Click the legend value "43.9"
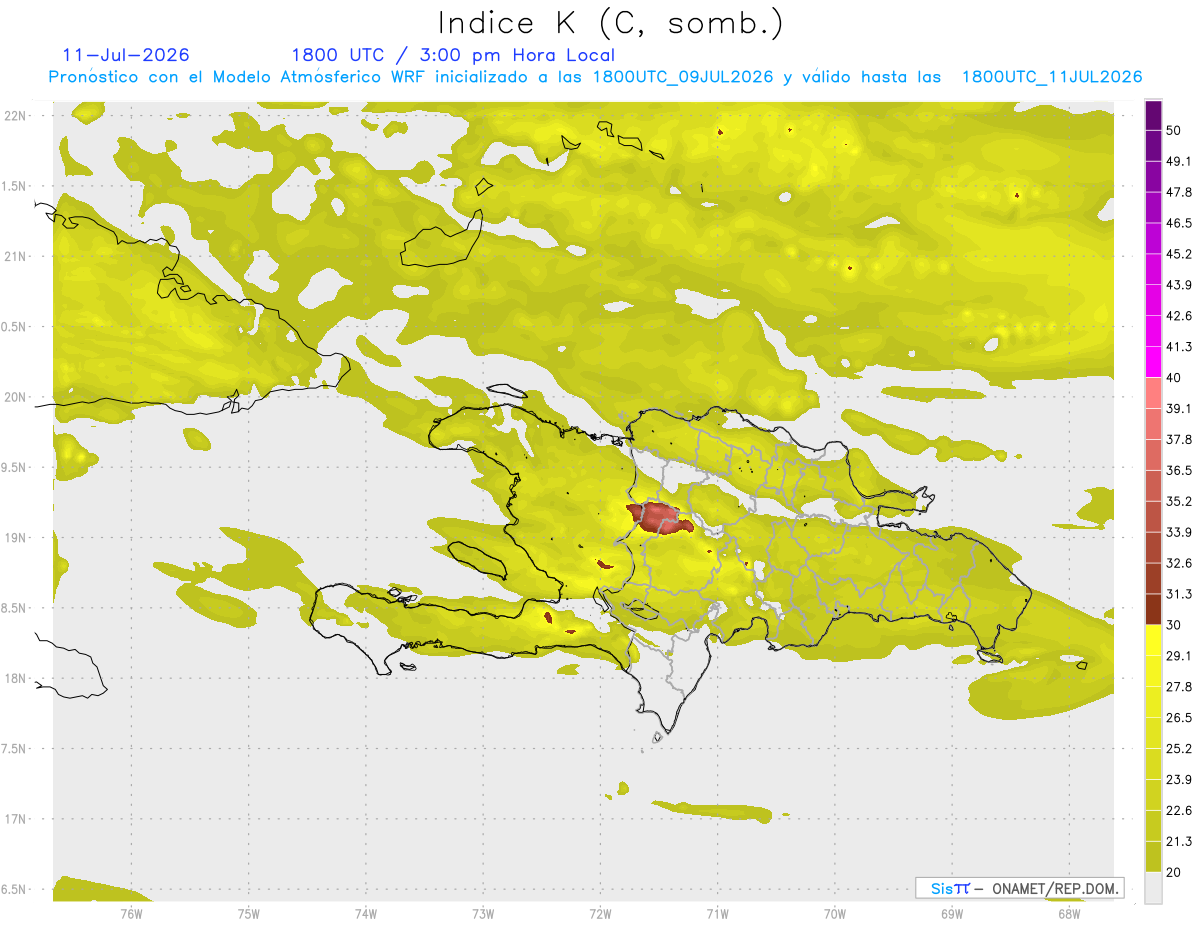Image resolution: width=1200 pixels, height=927 pixels. coord(1180,285)
